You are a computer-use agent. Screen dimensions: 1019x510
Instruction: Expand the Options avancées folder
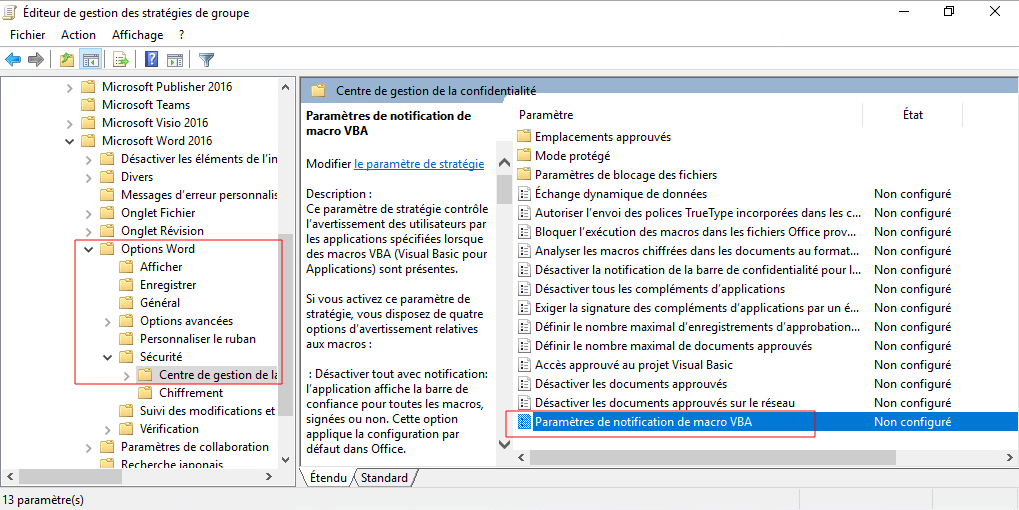pos(108,321)
